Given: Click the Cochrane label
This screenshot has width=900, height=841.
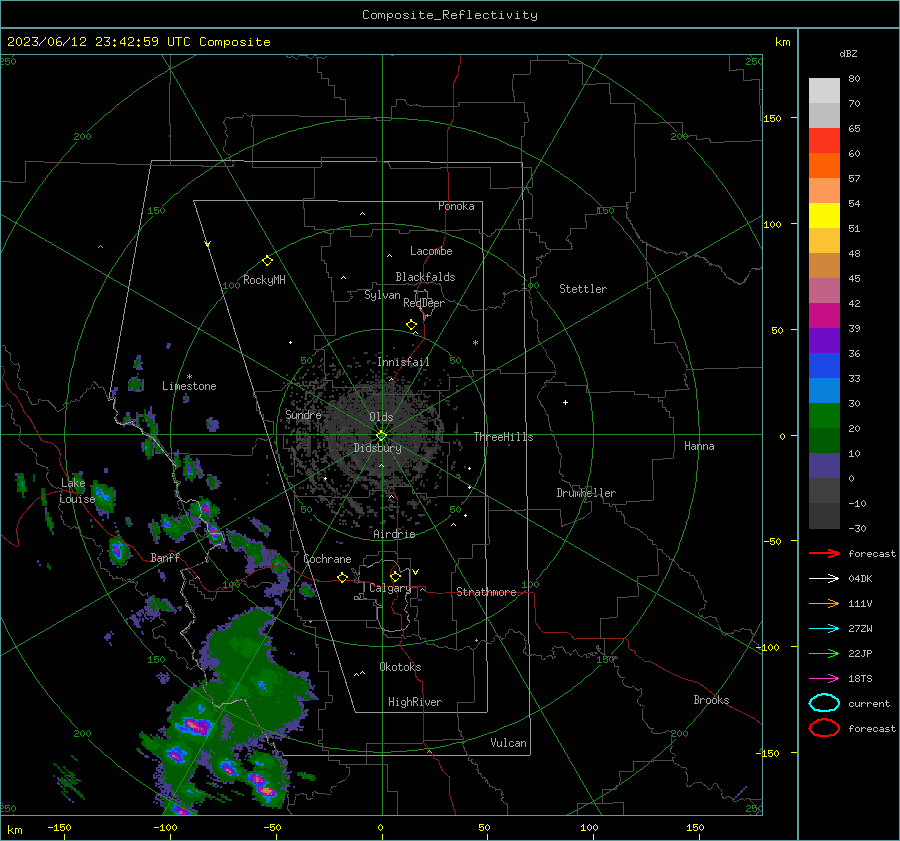Looking at the screenshot, I should (x=327, y=559).
